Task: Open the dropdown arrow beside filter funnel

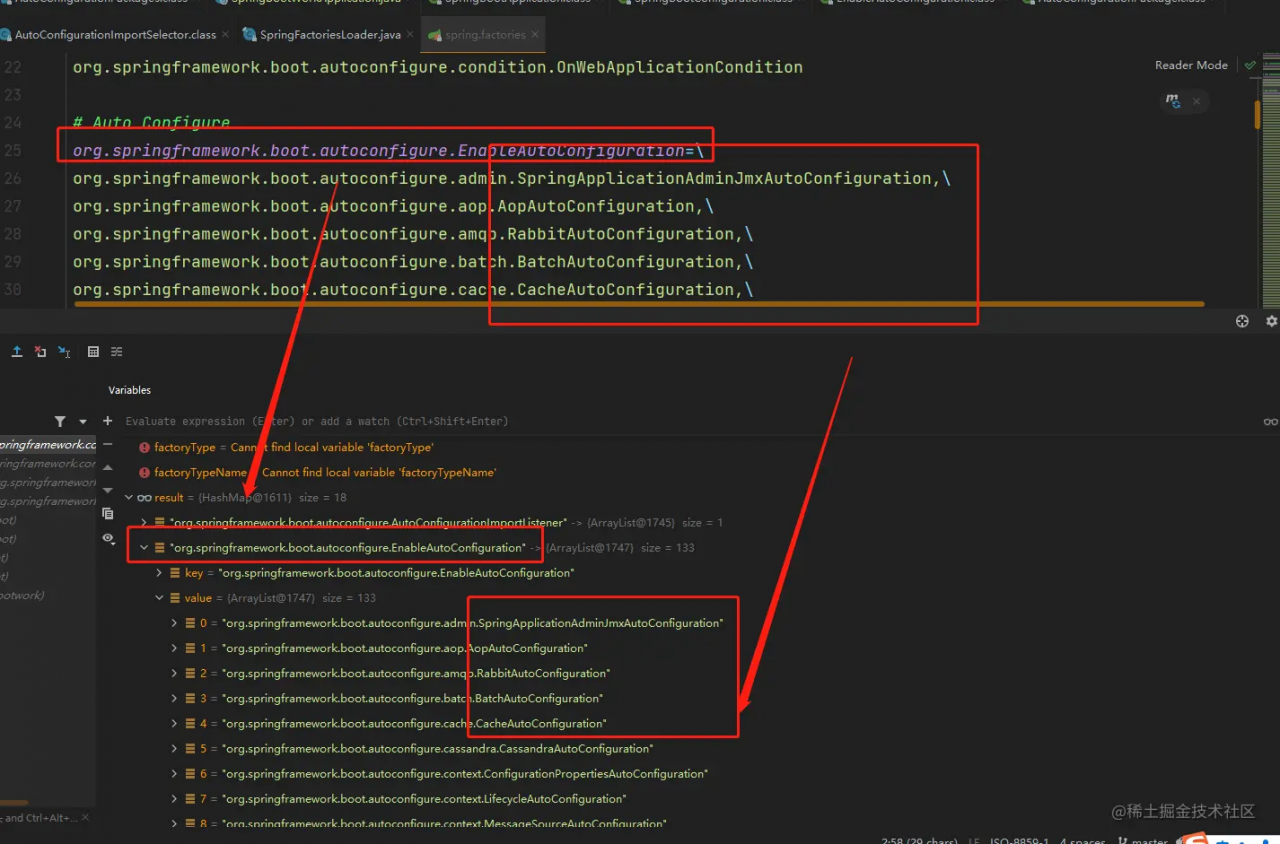Action: point(83,422)
